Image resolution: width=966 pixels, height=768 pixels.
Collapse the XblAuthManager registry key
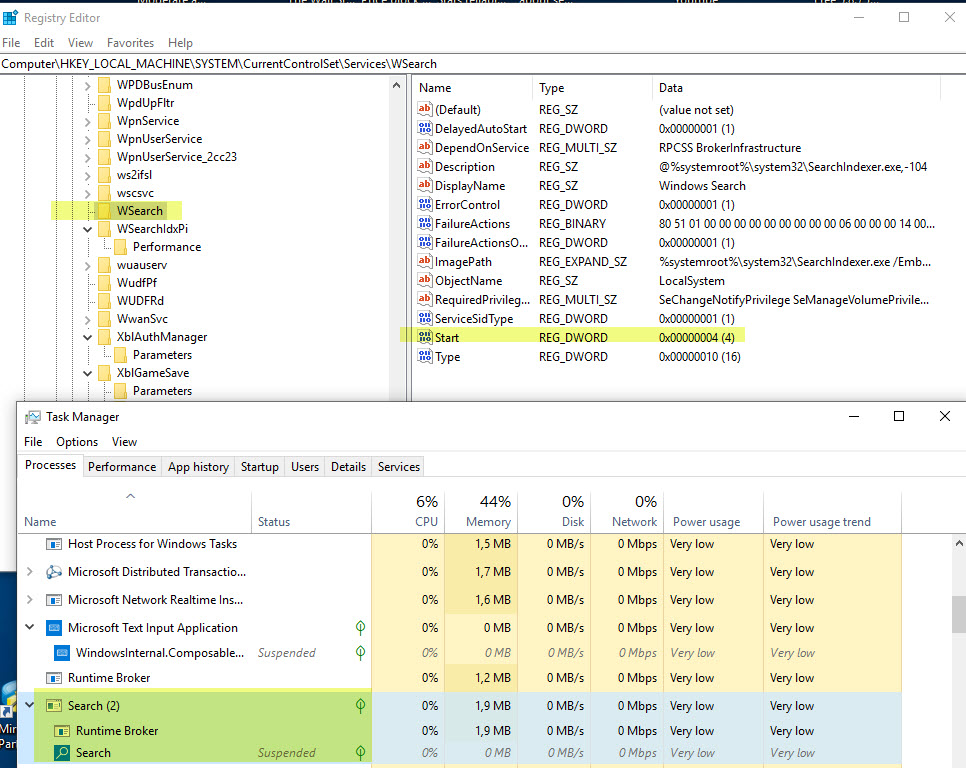click(87, 338)
